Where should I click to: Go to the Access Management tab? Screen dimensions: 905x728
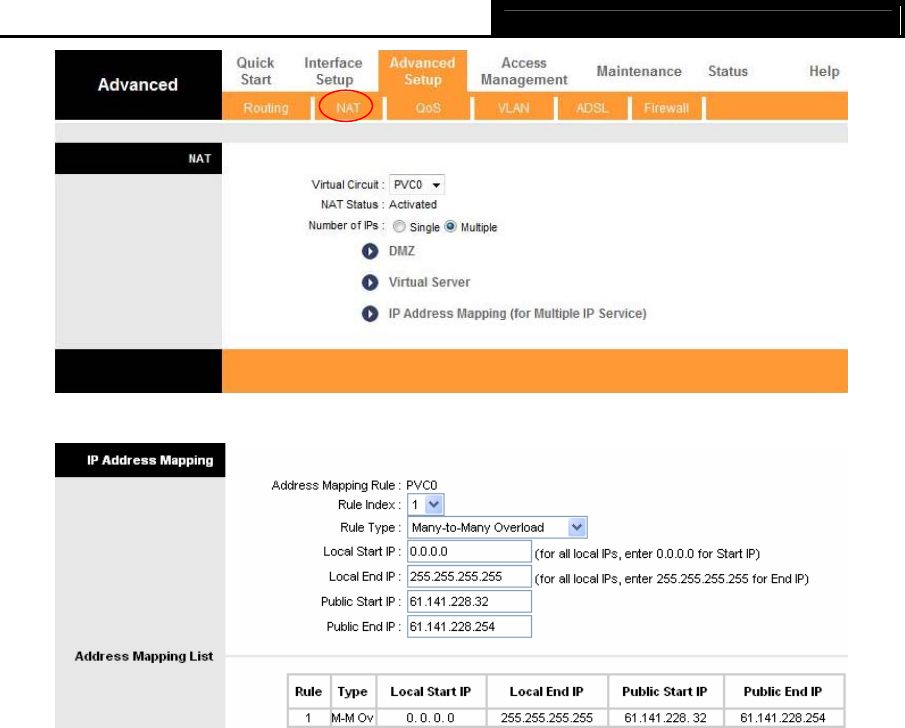coord(523,71)
